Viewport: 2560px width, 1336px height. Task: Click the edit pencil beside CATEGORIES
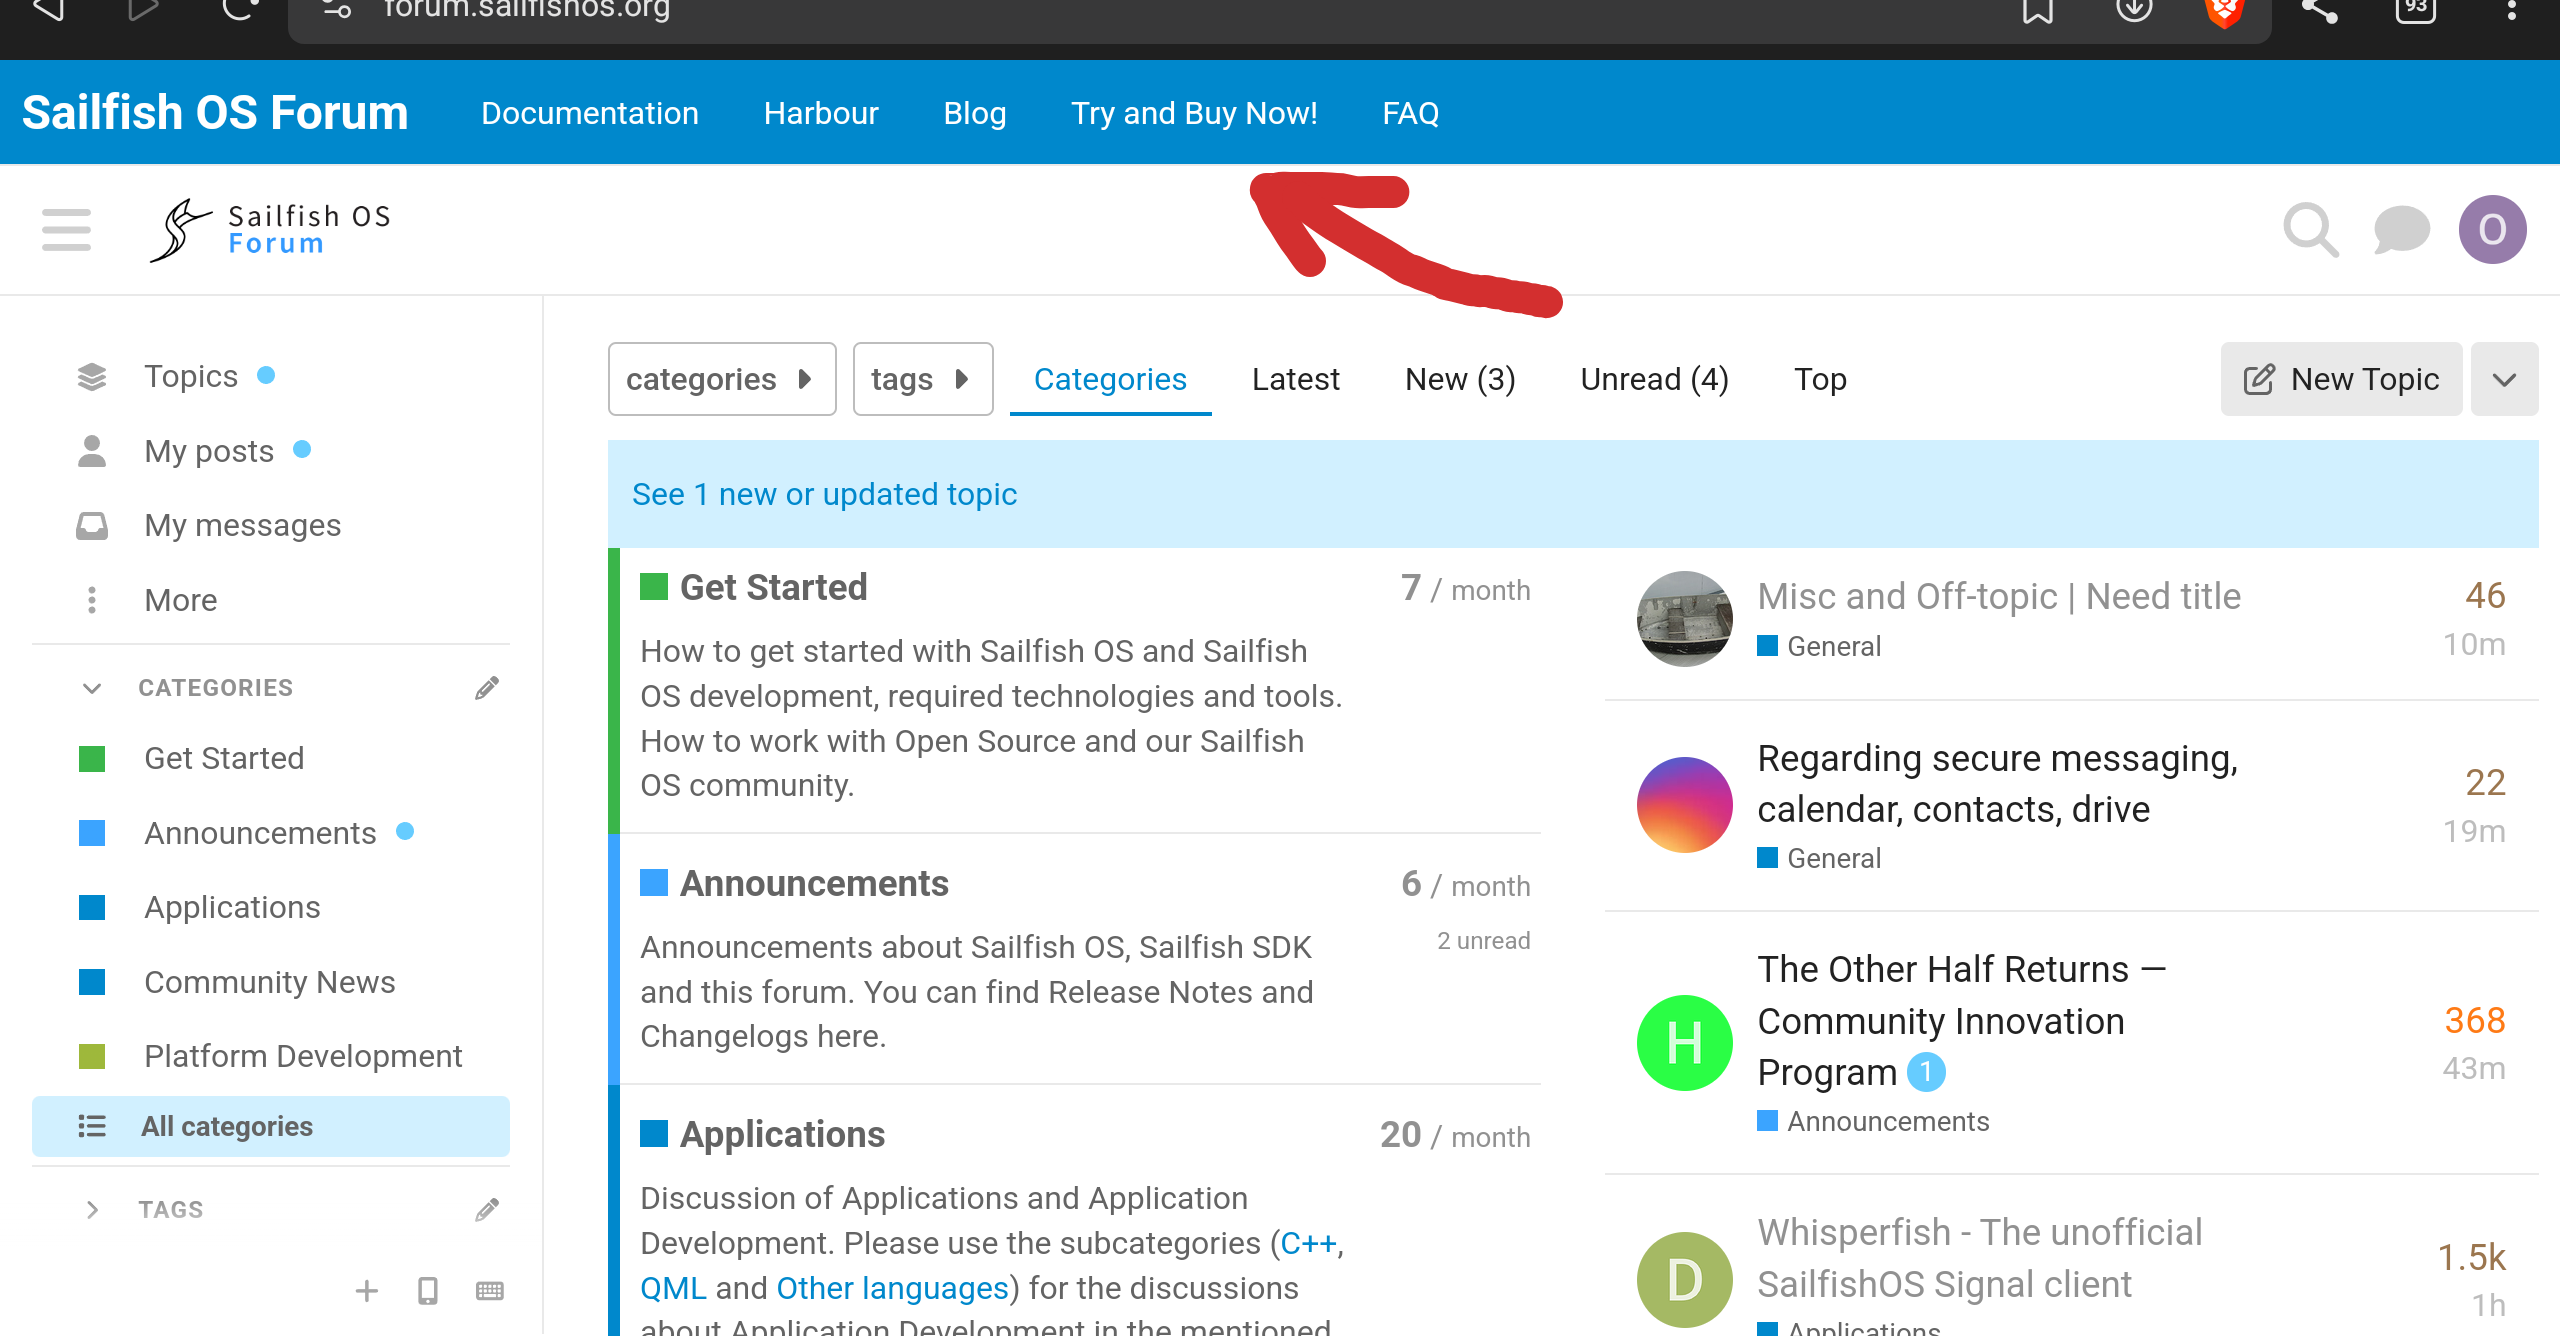[487, 688]
